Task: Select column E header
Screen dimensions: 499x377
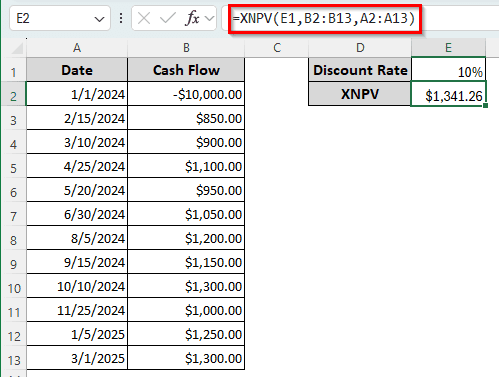Action: (448, 48)
